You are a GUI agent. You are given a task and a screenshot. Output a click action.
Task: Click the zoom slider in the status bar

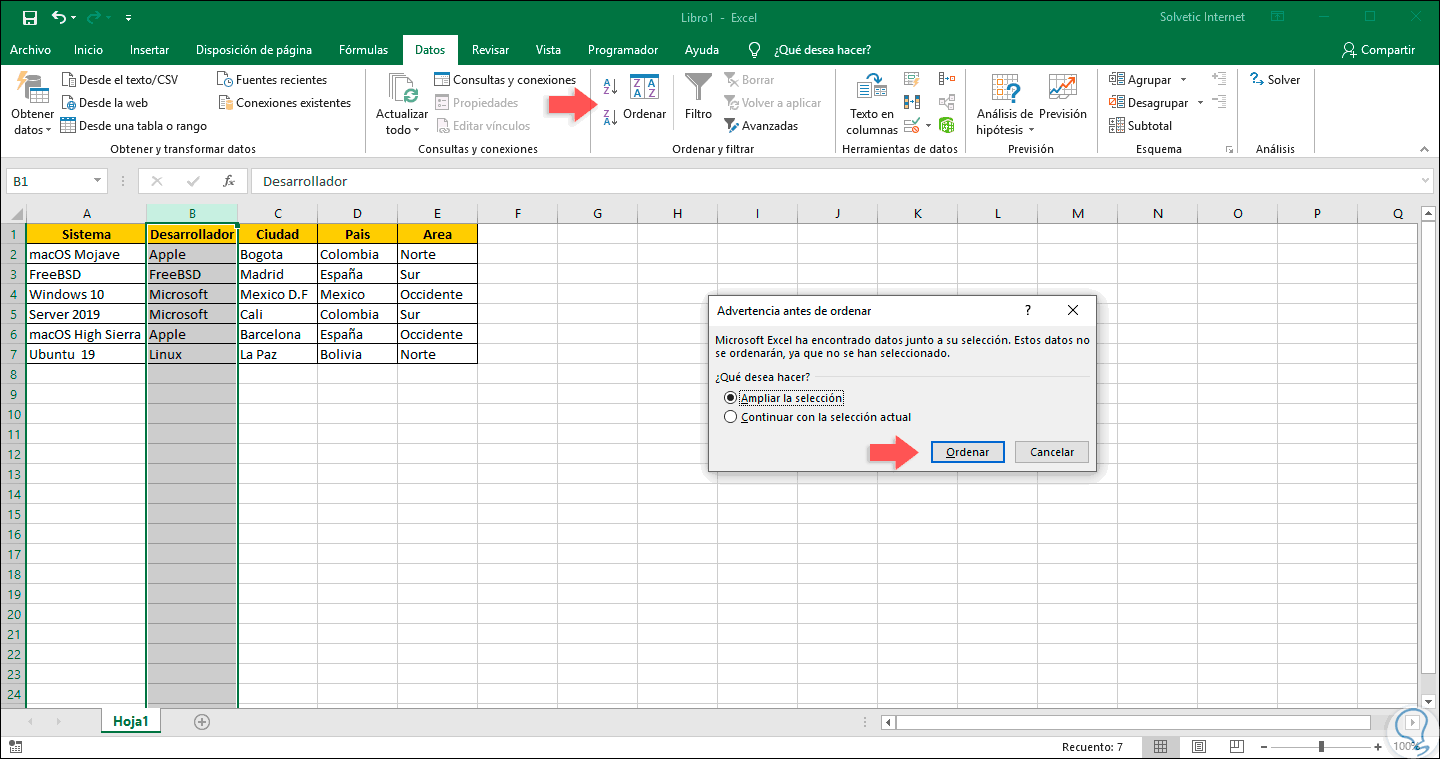(1321, 747)
